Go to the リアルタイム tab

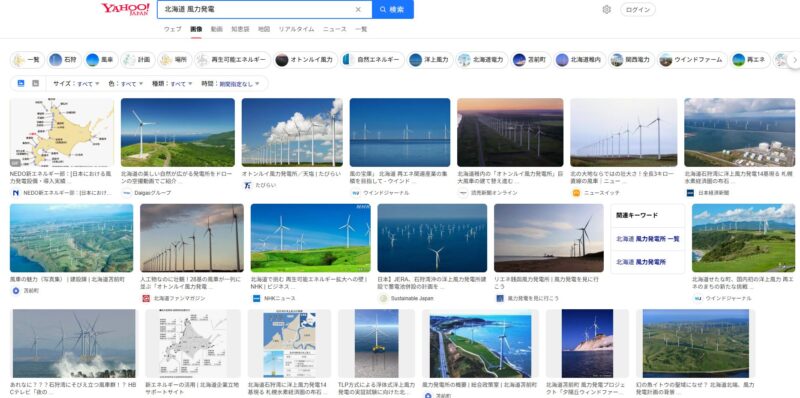tap(296, 29)
